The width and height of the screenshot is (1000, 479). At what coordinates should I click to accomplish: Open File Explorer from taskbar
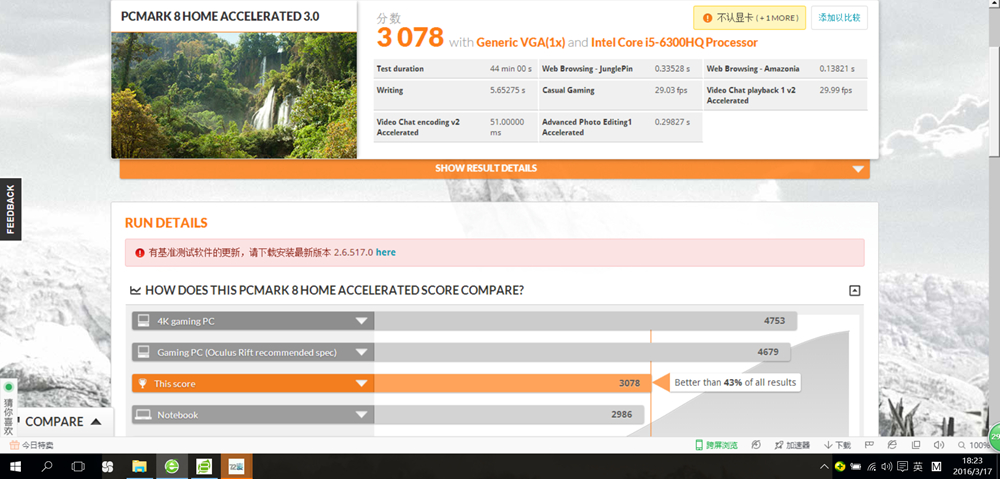(x=140, y=467)
